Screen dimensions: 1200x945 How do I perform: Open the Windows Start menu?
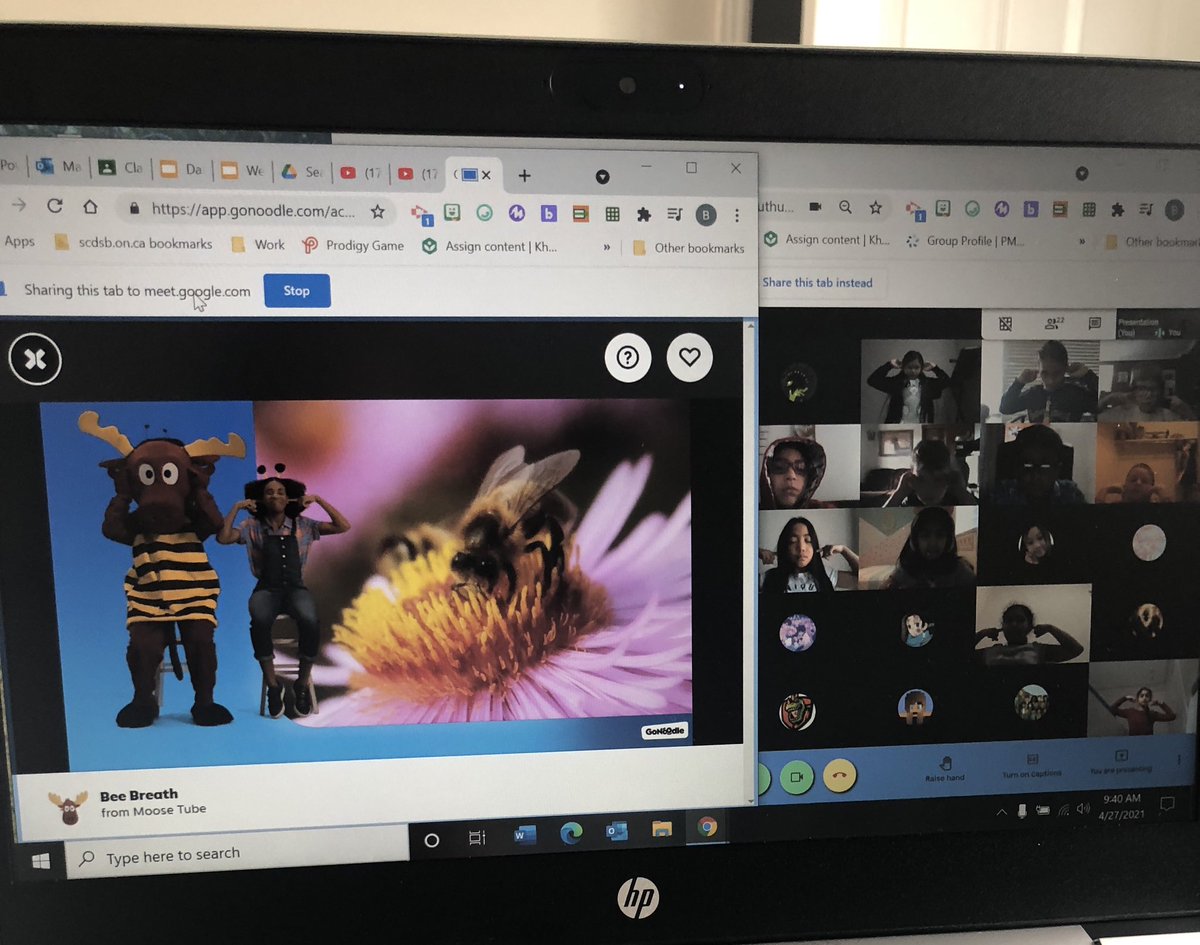(41, 861)
